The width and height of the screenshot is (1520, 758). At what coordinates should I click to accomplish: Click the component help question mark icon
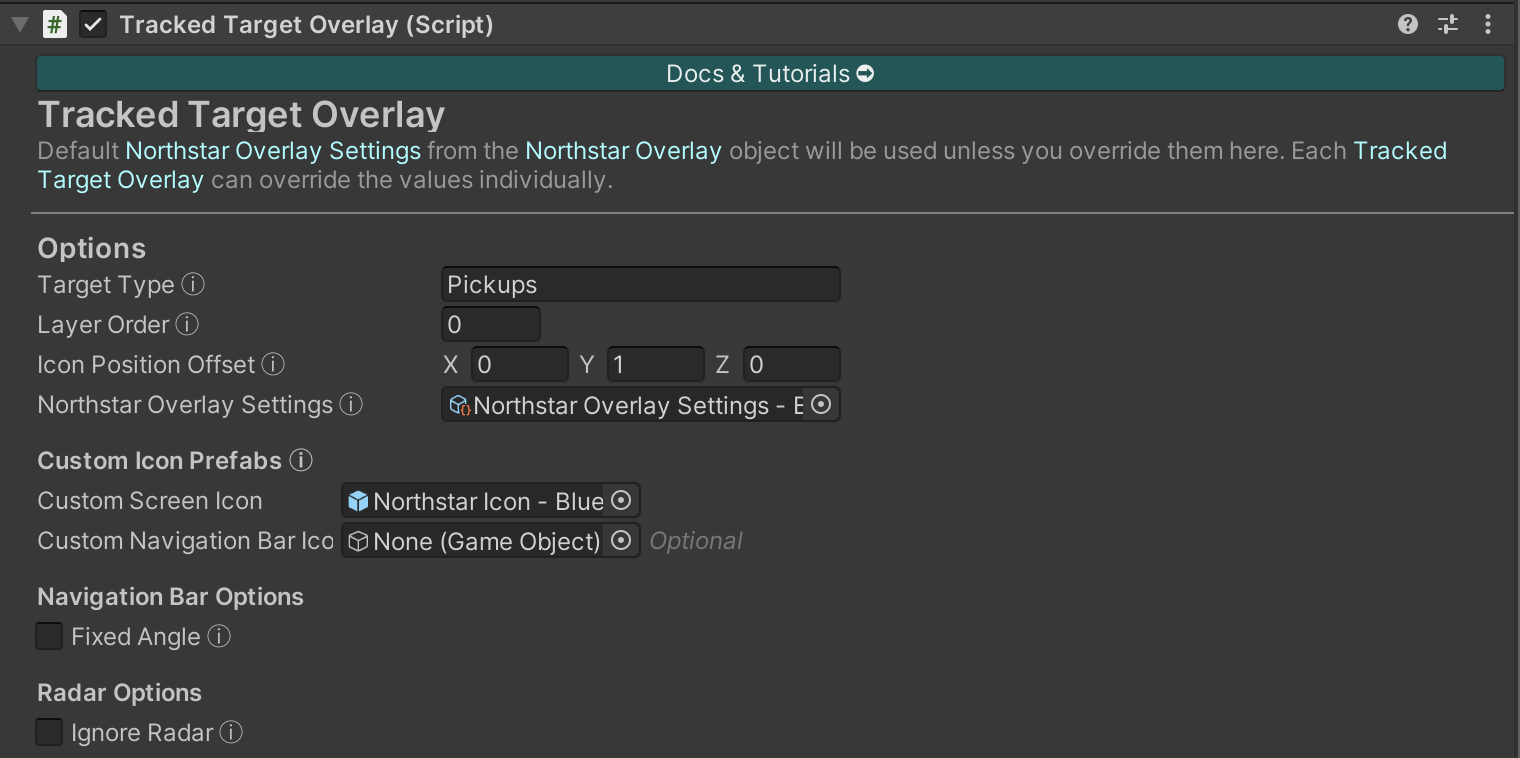coord(1408,25)
